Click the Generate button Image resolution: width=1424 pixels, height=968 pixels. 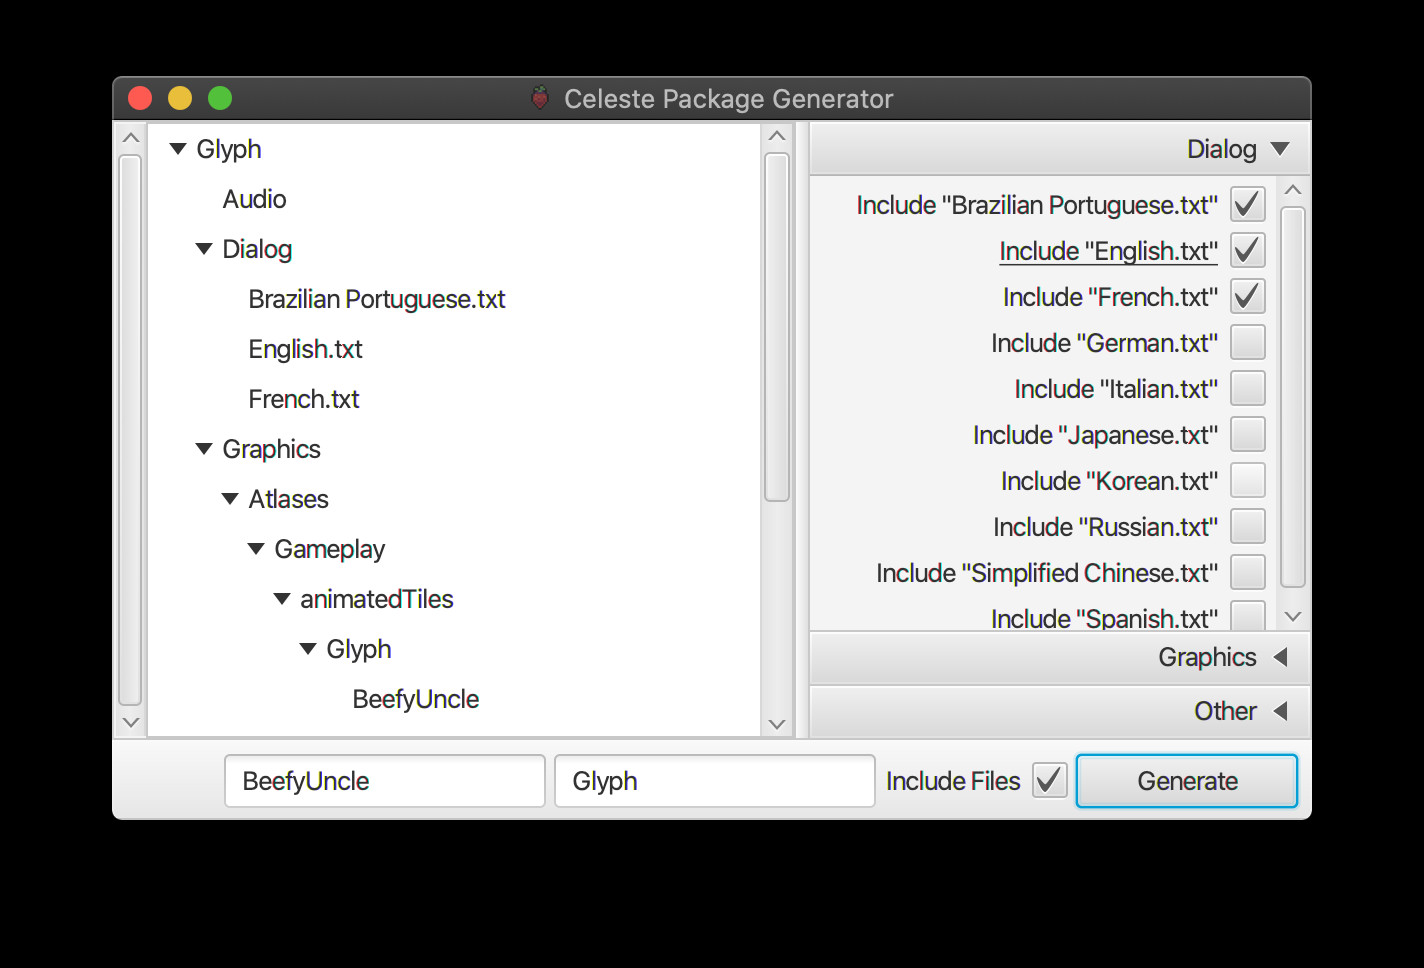(x=1187, y=781)
